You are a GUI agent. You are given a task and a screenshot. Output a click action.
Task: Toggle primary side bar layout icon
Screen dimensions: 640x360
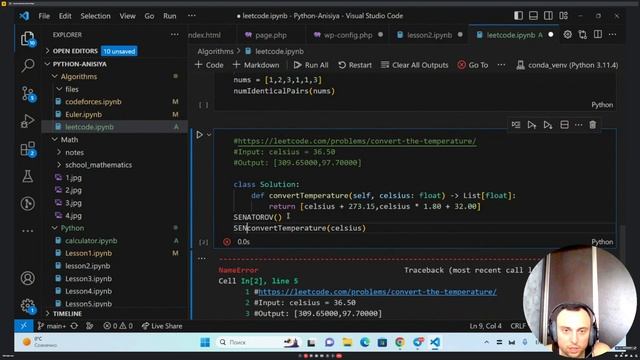(518, 16)
